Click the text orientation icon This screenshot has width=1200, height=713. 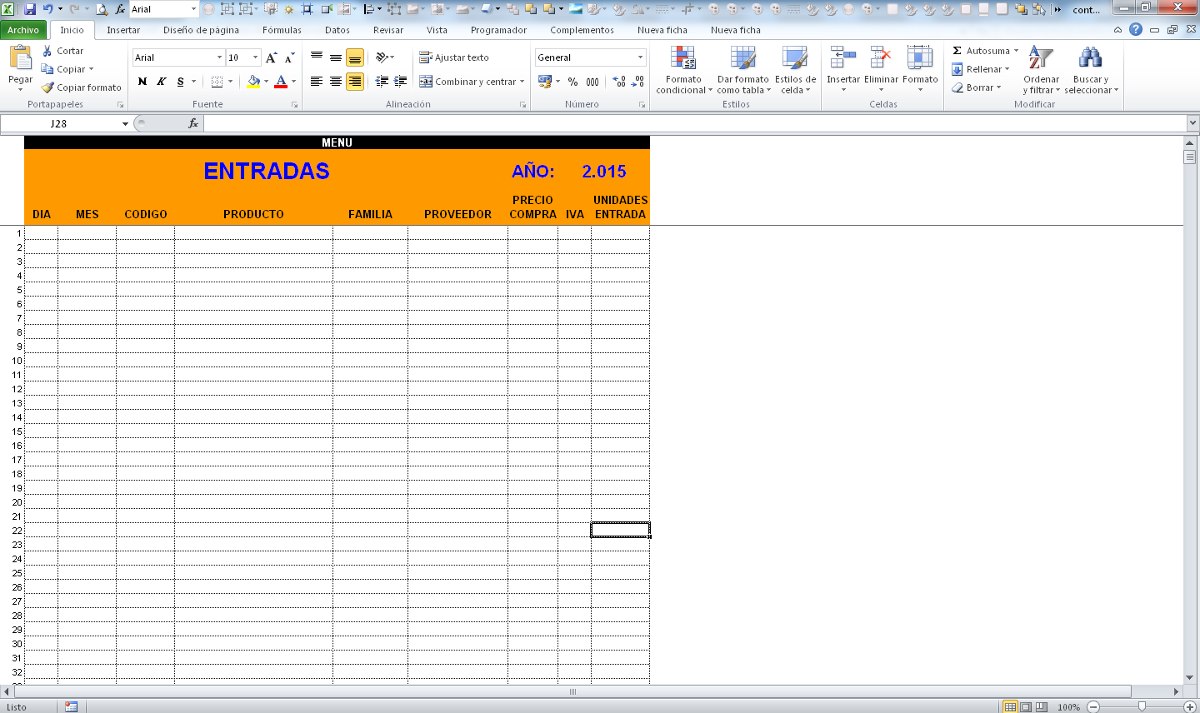pyautogui.click(x=382, y=58)
